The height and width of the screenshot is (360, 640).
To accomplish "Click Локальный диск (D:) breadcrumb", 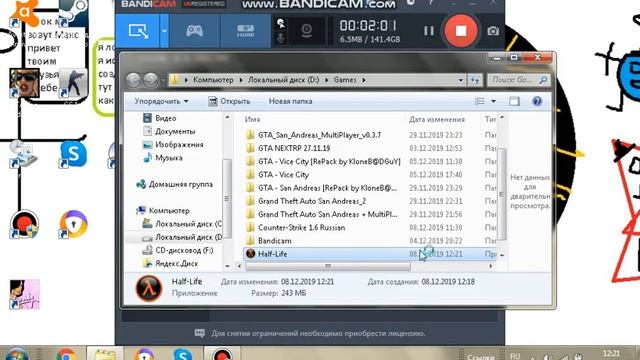I will (x=284, y=80).
